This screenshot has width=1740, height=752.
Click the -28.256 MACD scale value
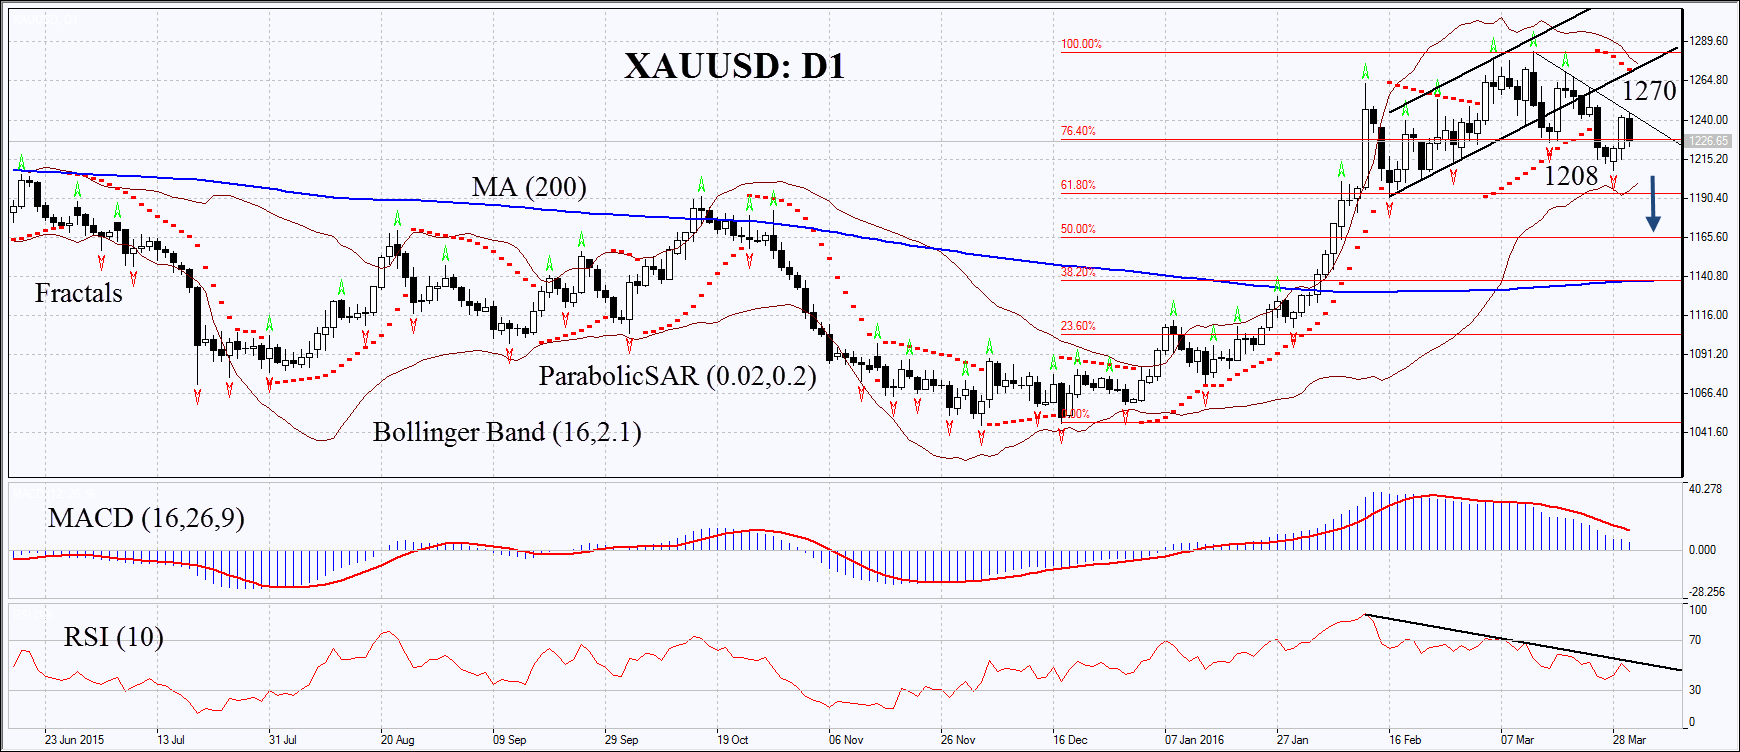pyautogui.click(x=1707, y=592)
